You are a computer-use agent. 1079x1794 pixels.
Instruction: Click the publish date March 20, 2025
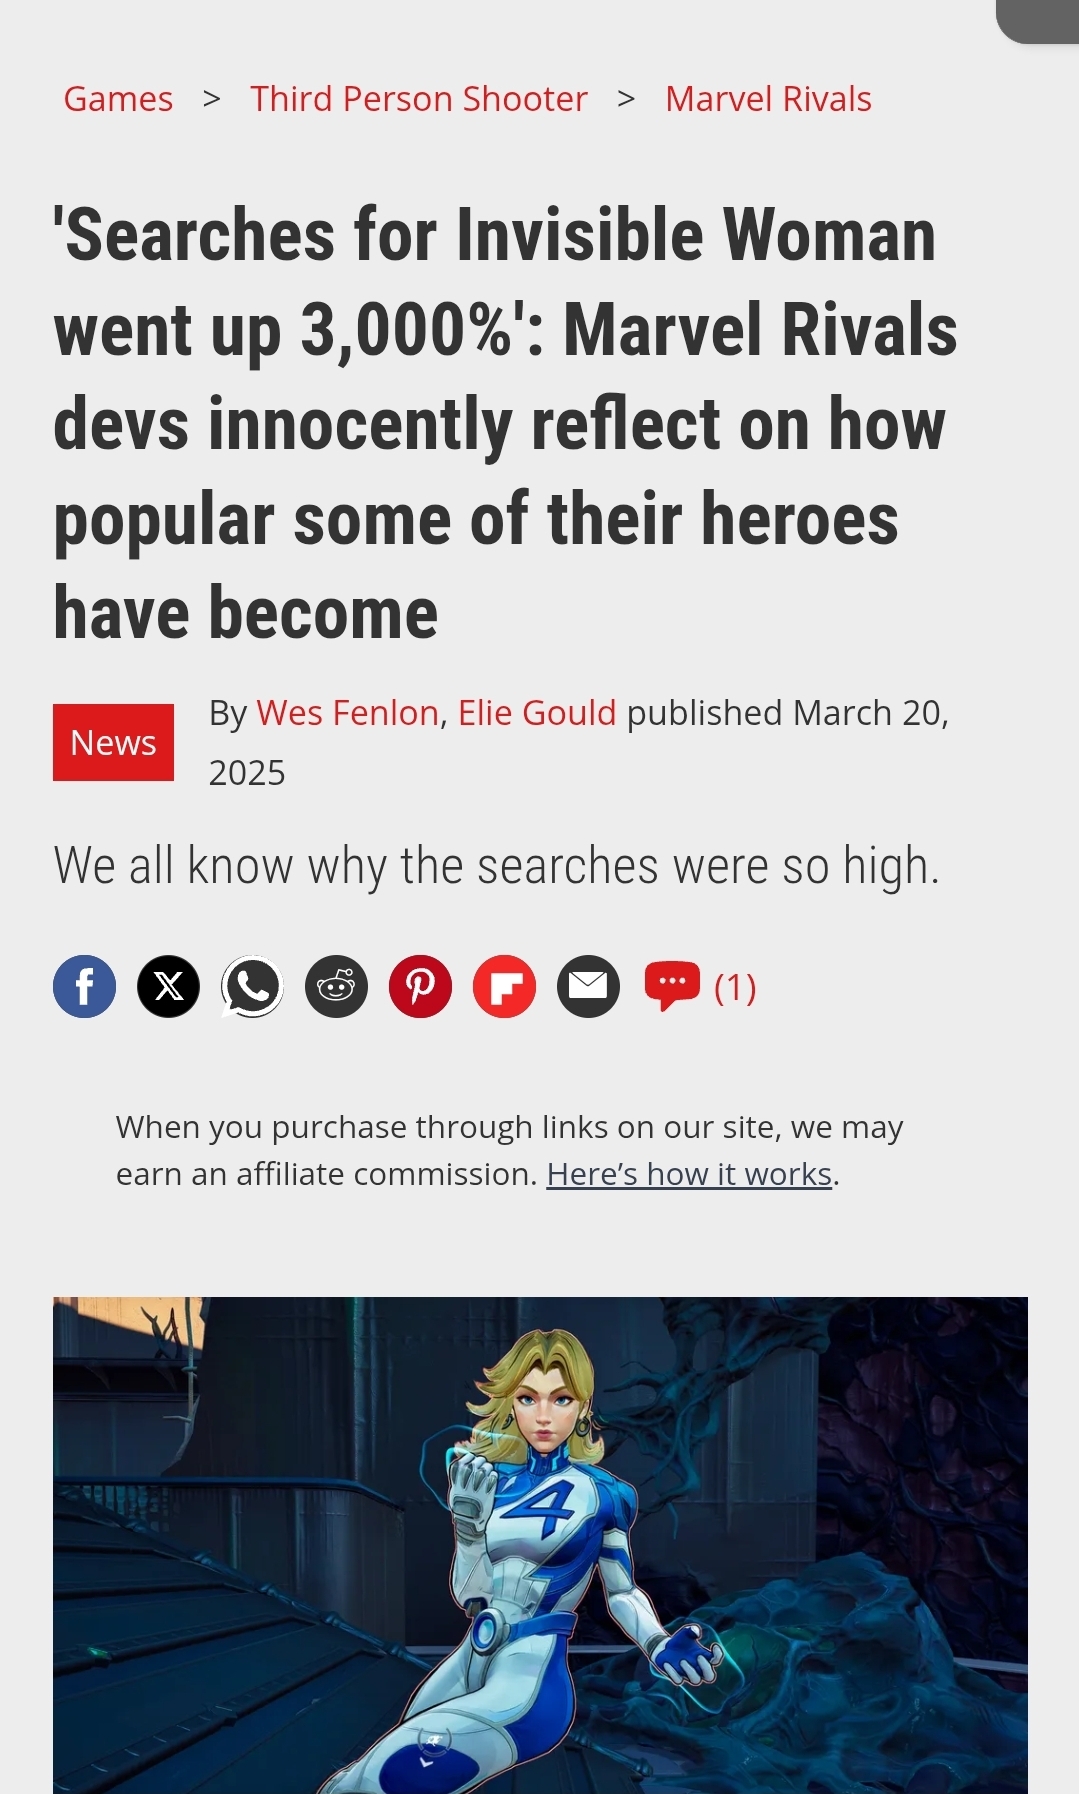[x=578, y=743]
